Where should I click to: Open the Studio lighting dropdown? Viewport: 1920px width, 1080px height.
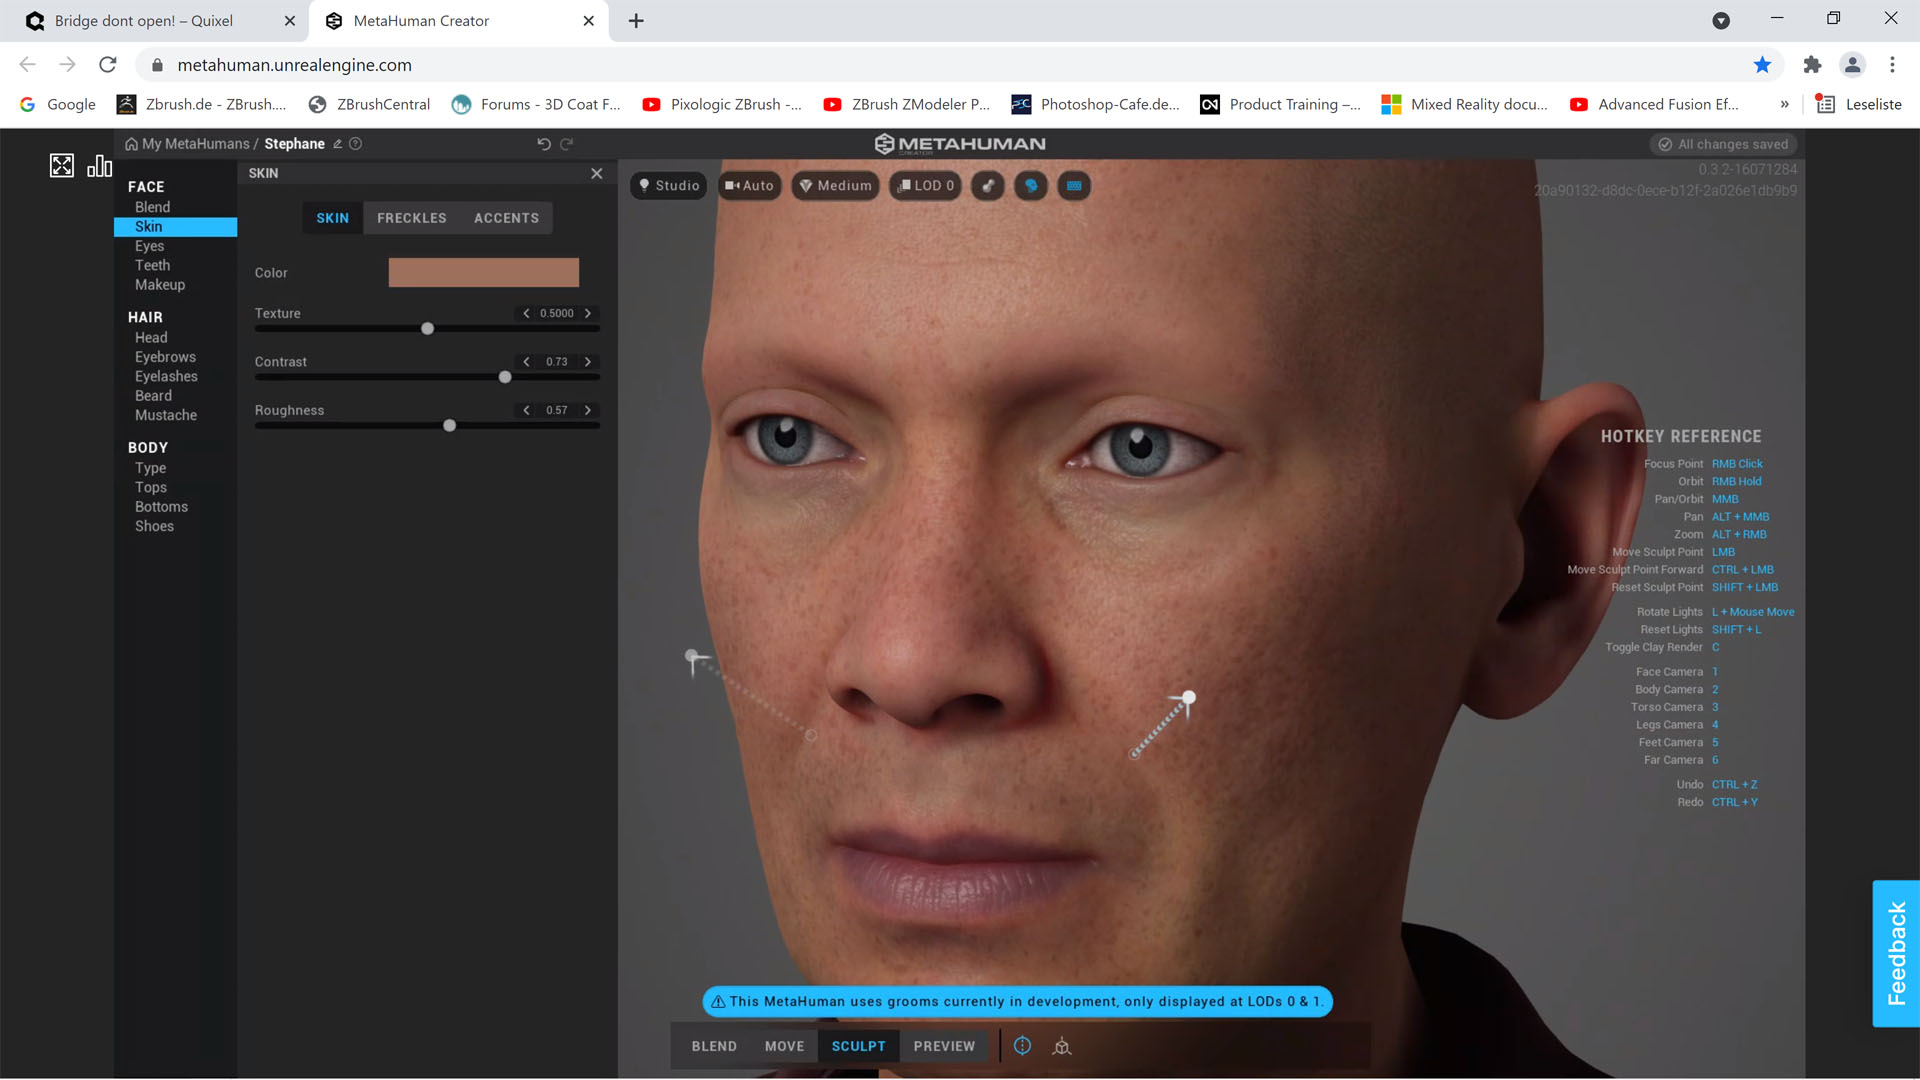669,186
